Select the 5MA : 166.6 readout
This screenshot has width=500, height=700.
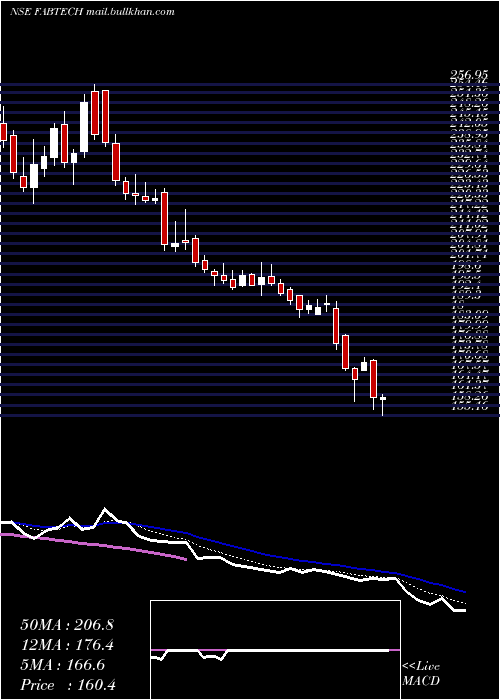coord(63,665)
